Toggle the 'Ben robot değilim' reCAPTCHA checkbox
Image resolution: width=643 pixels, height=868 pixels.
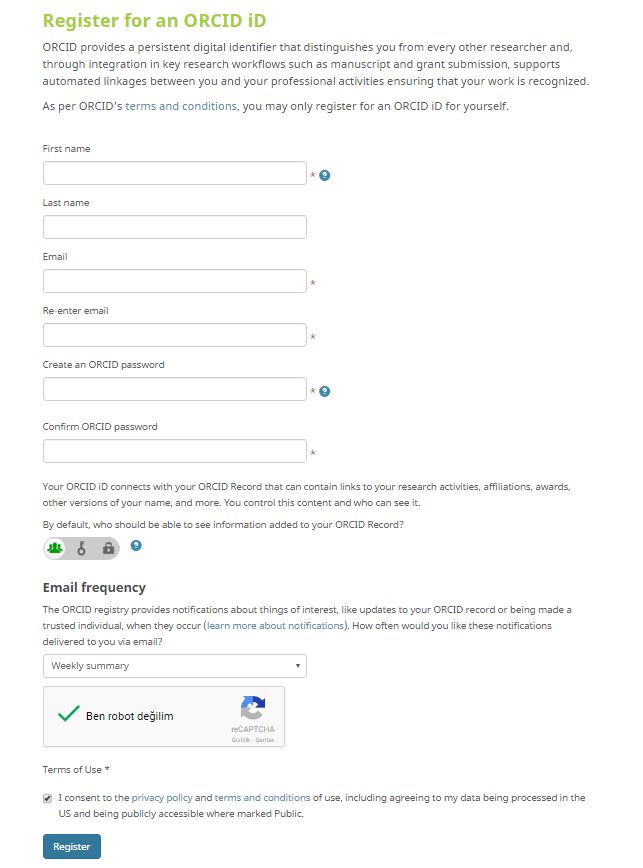68,715
